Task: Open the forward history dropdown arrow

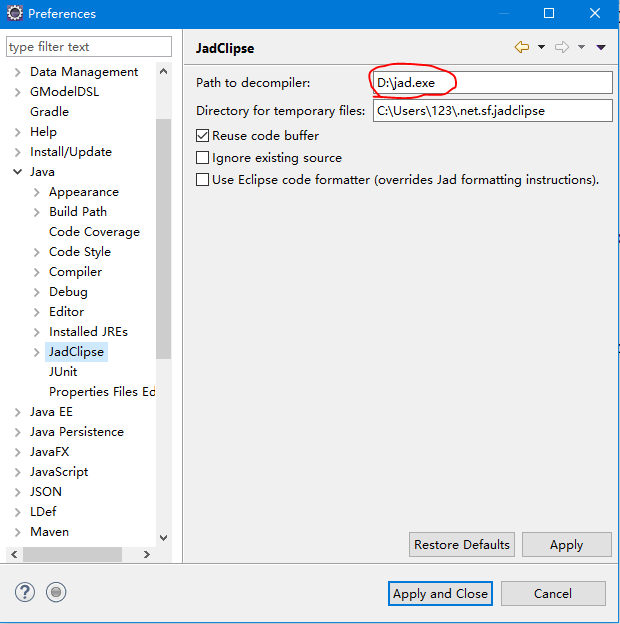Action: point(581,47)
